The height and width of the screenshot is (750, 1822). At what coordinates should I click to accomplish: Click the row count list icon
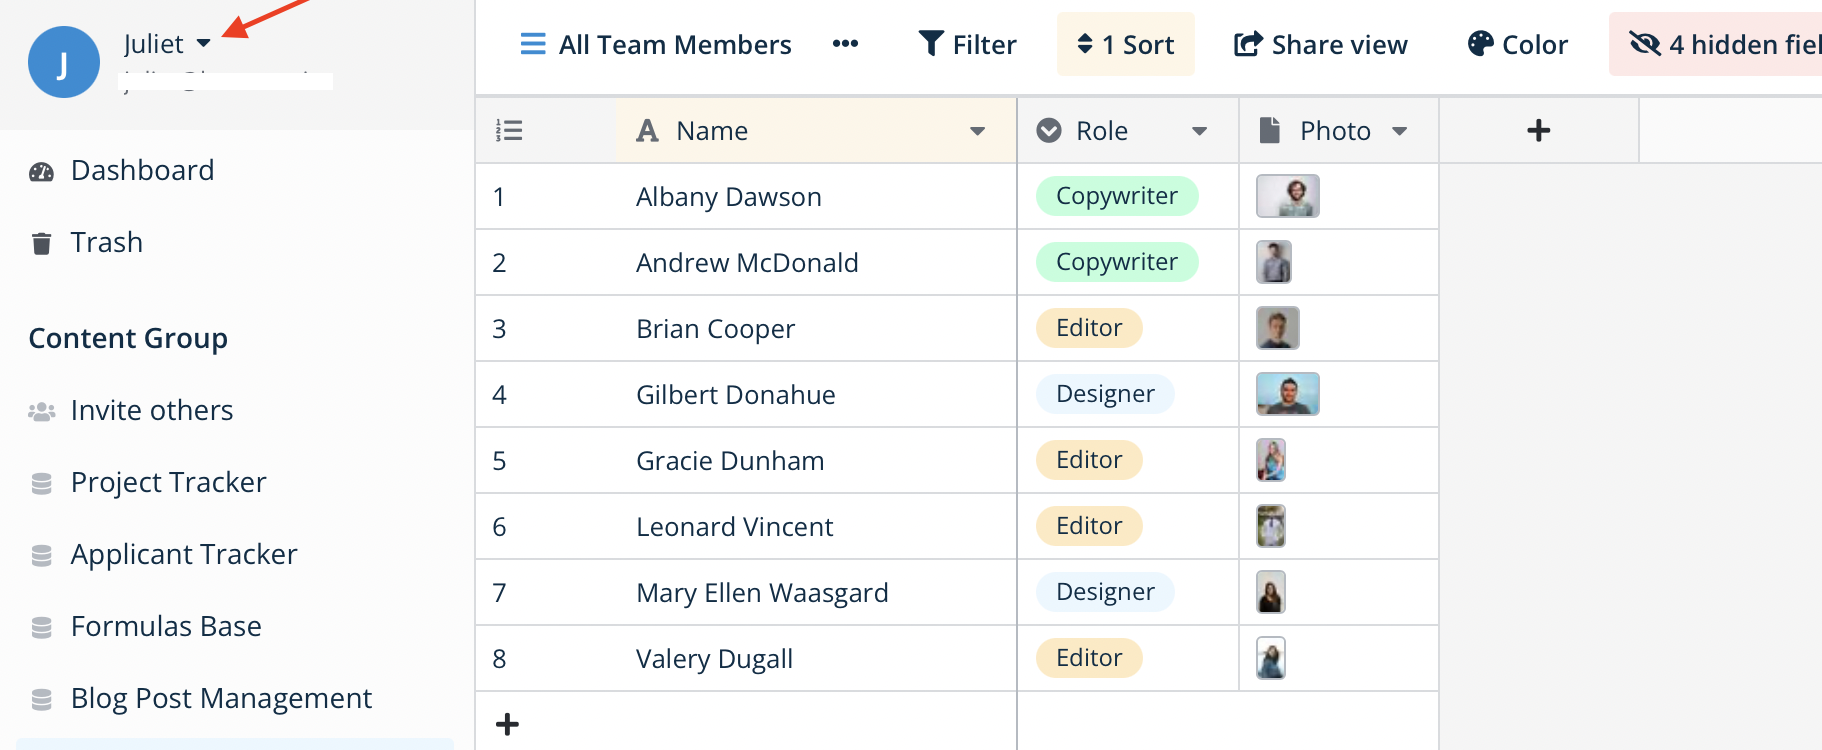tap(509, 130)
